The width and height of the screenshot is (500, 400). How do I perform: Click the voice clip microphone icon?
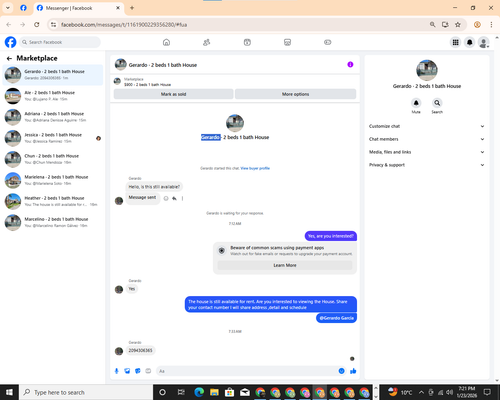pos(117,371)
